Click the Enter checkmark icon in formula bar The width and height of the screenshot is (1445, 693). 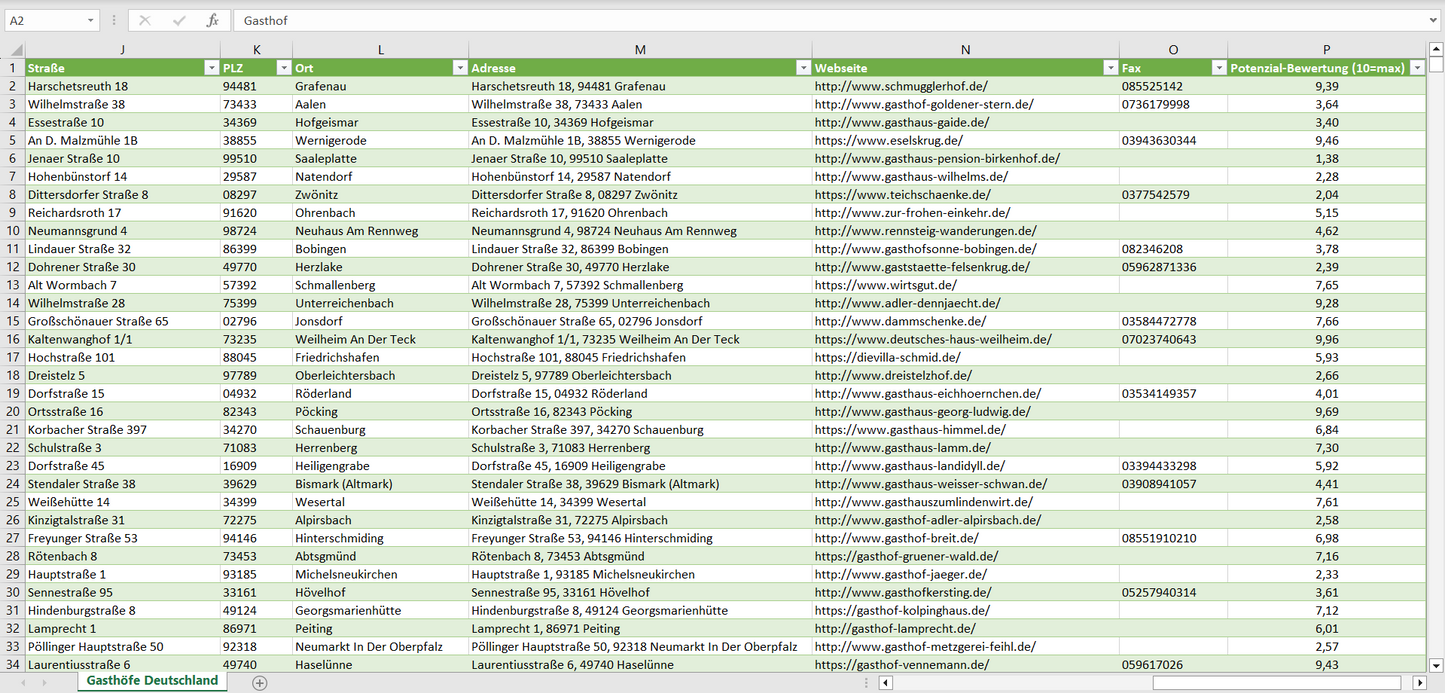point(179,20)
